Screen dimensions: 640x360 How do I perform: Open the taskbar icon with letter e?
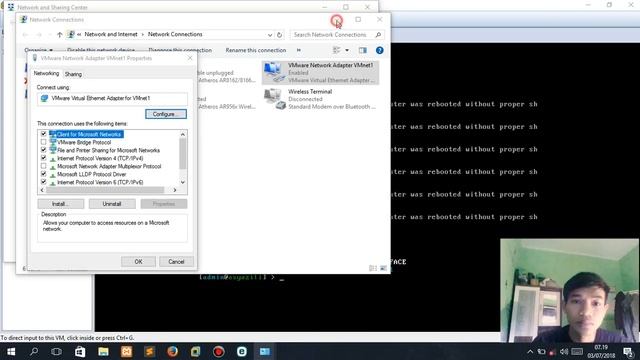coord(242,351)
